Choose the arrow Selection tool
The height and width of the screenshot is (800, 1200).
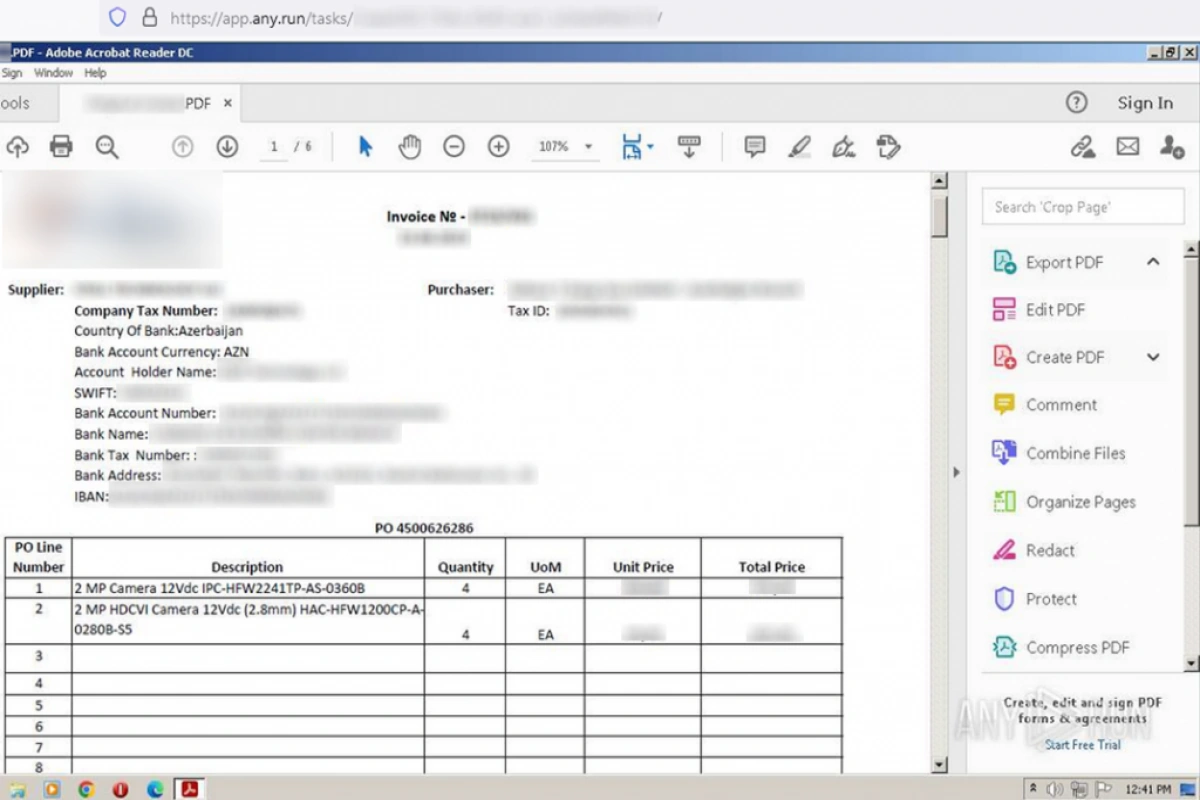coord(365,147)
